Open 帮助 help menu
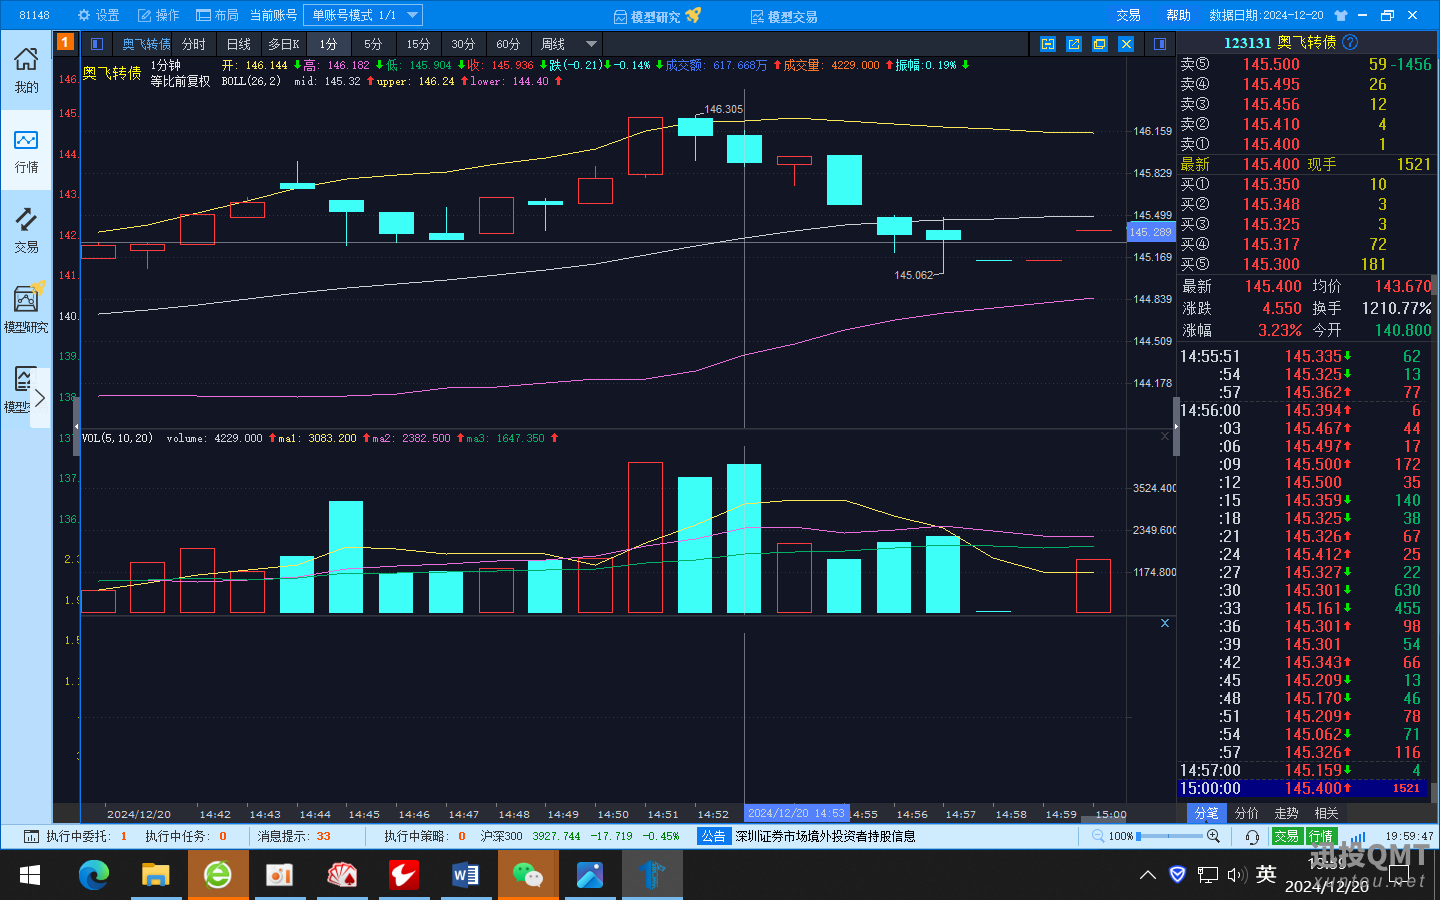Screen dimensions: 1440x900 point(1178,15)
